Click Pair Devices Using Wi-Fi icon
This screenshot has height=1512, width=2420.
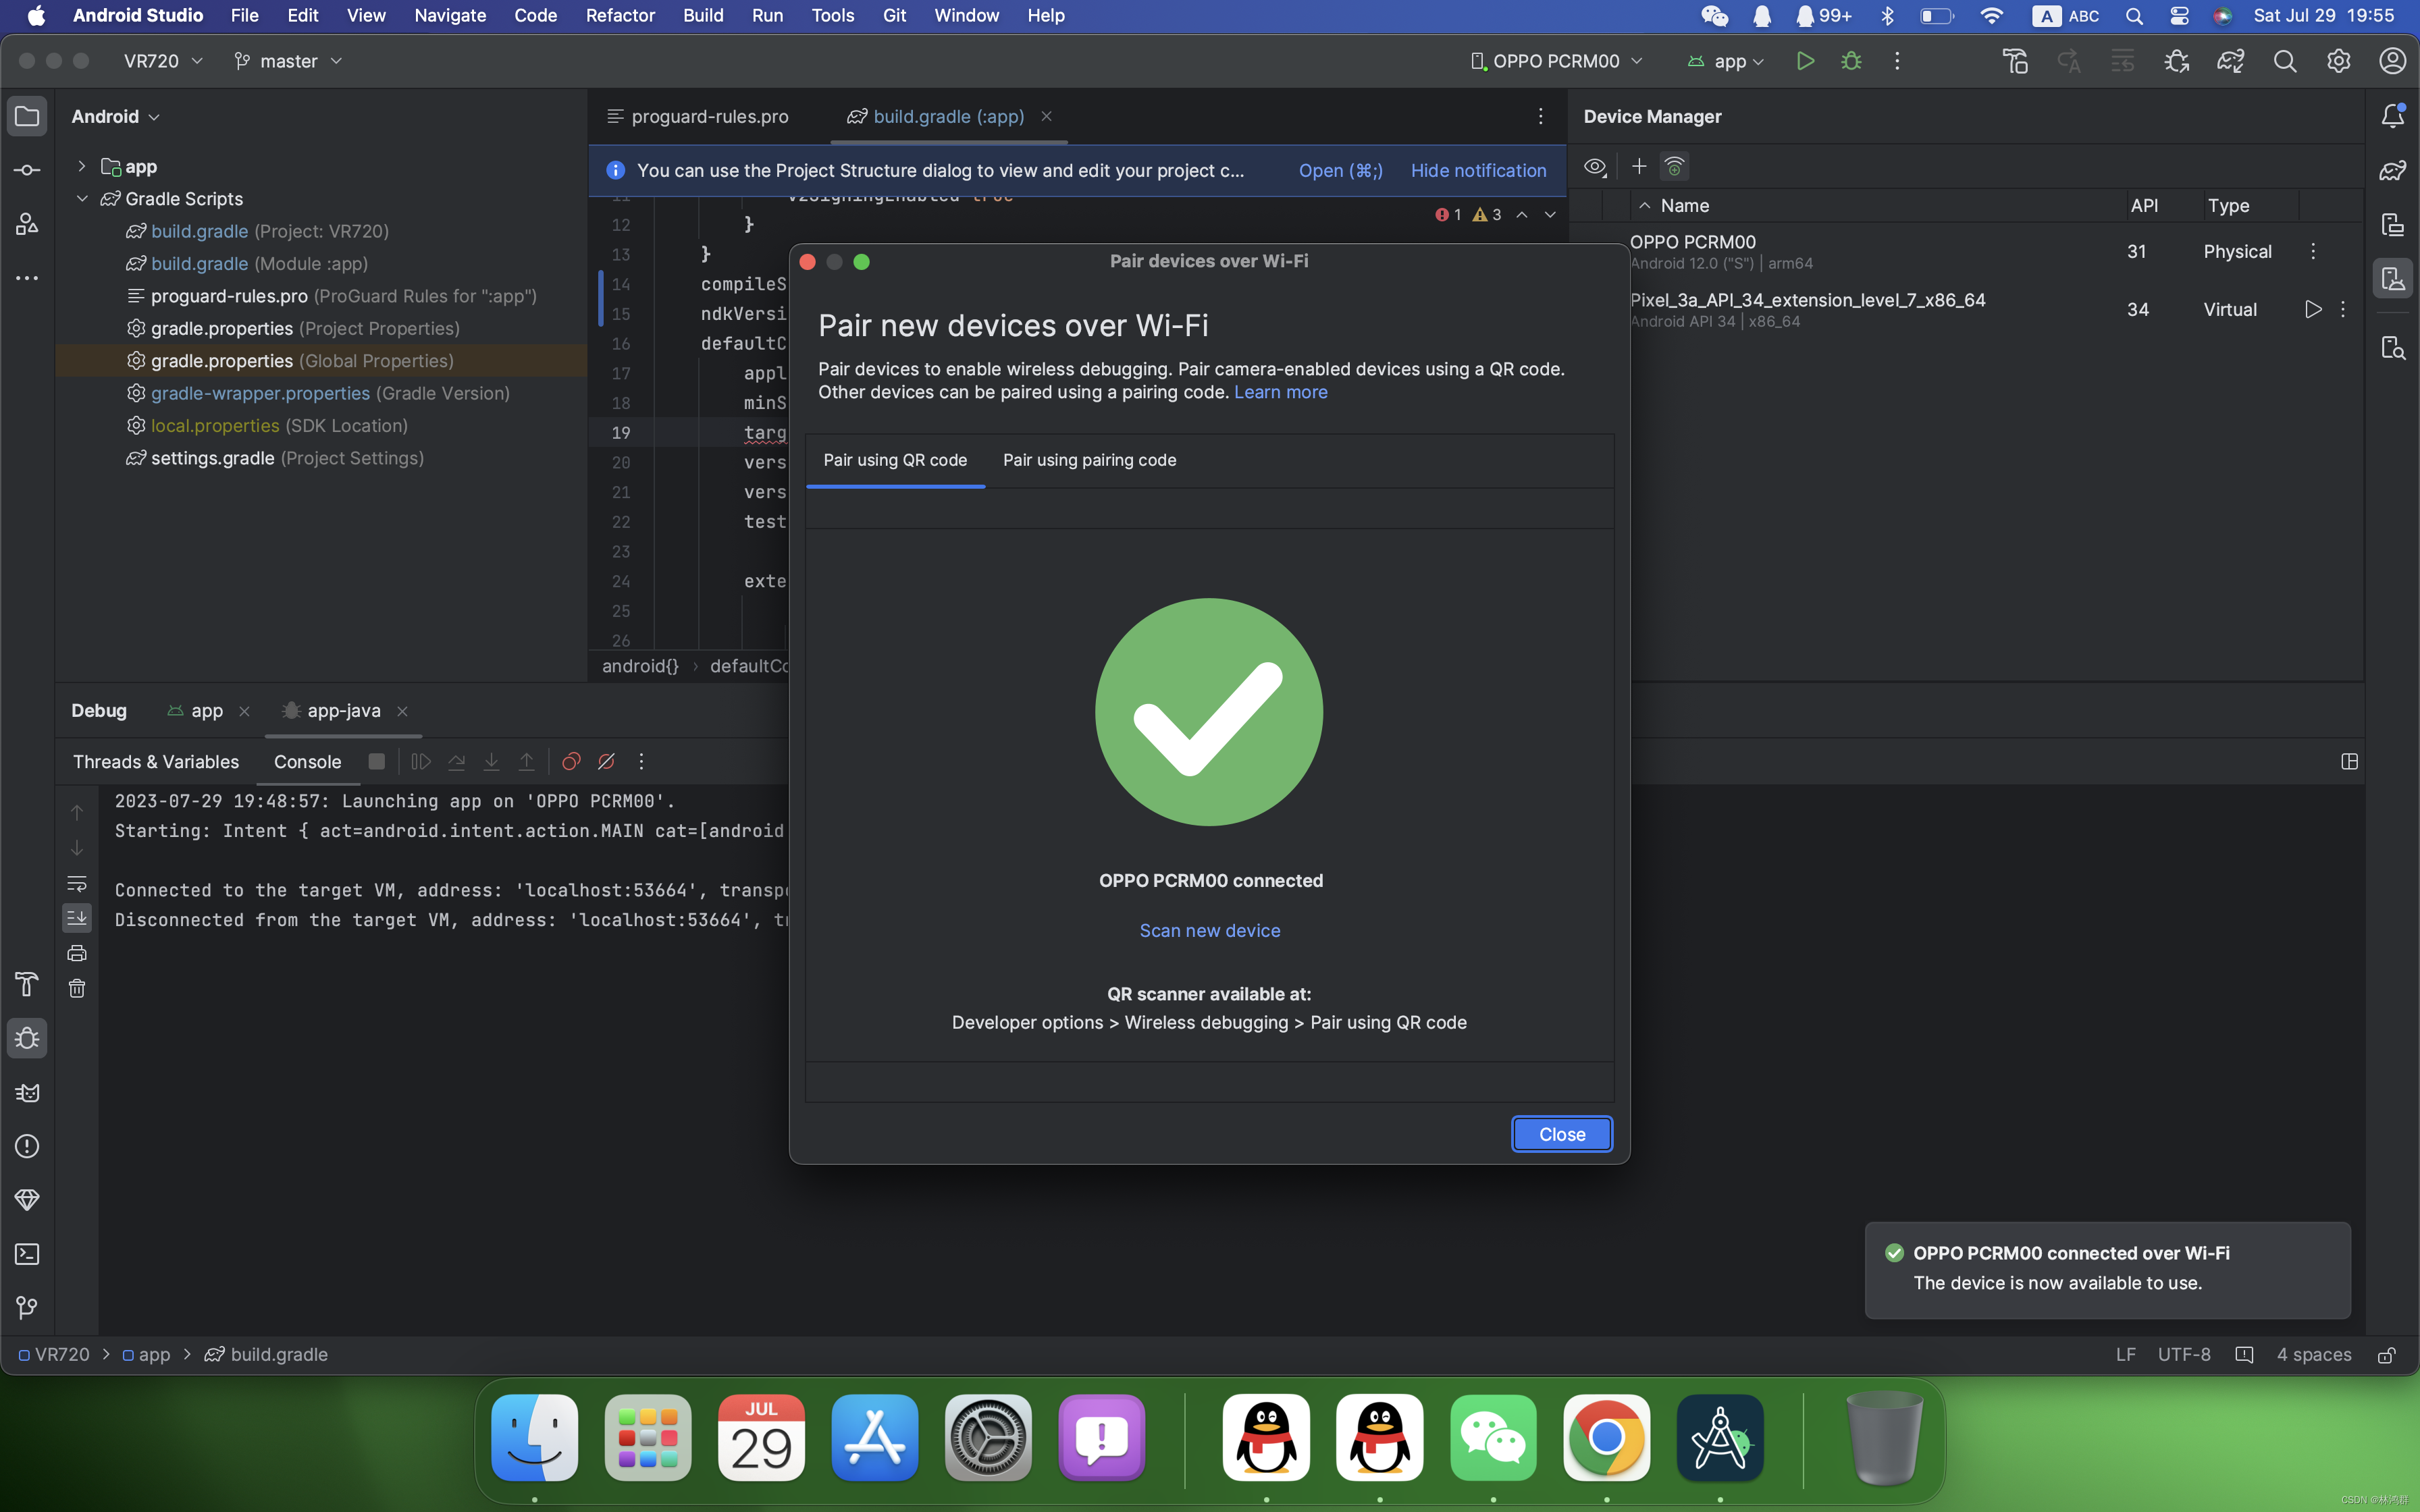pos(1675,166)
